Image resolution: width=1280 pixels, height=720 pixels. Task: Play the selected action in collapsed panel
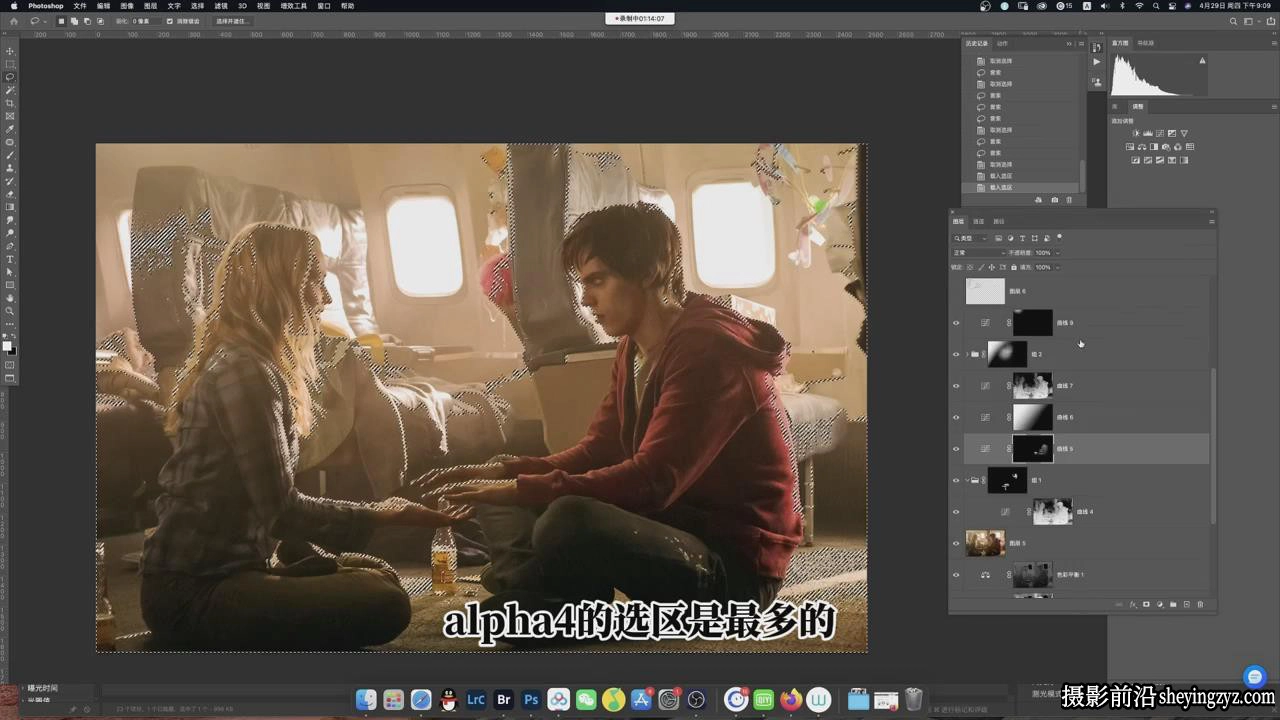(1097, 62)
